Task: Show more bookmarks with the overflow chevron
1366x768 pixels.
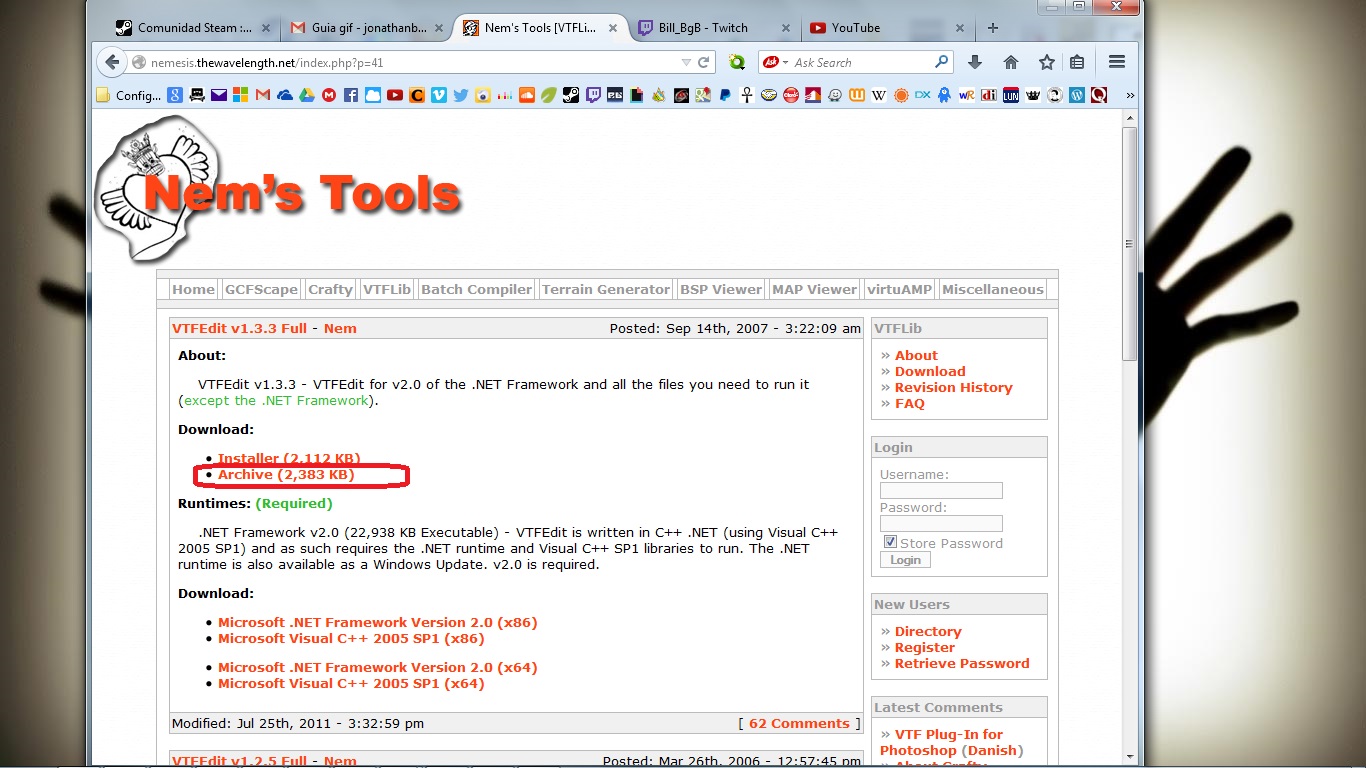Action: tap(1130, 96)
